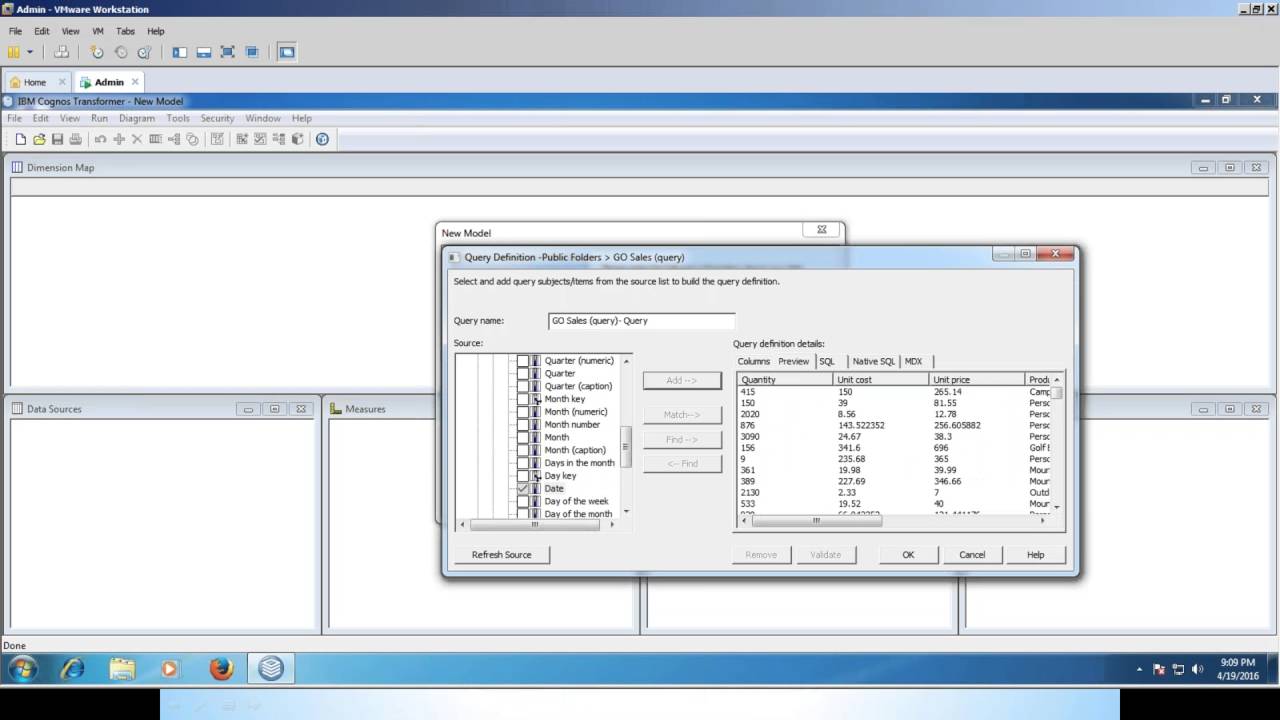Tick the Days in the month checkbox
1280x720 pixels.
523,463
